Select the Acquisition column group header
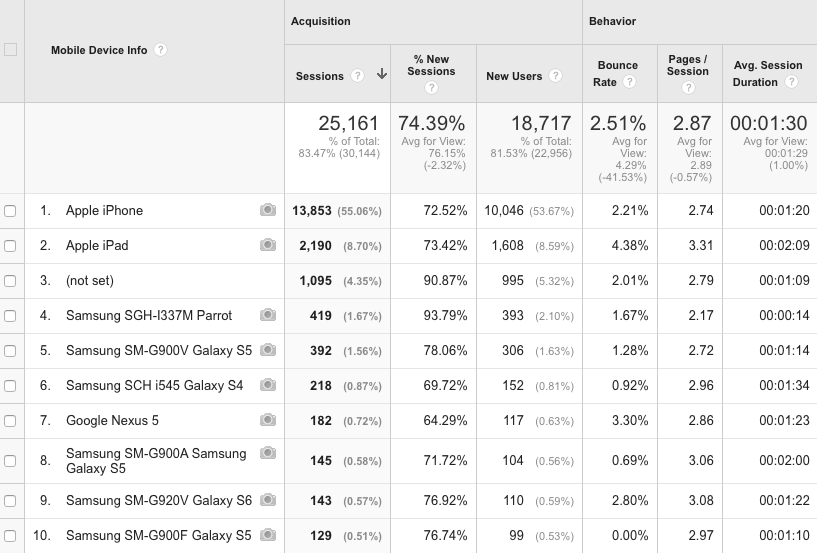 click(x=321, y=21)
